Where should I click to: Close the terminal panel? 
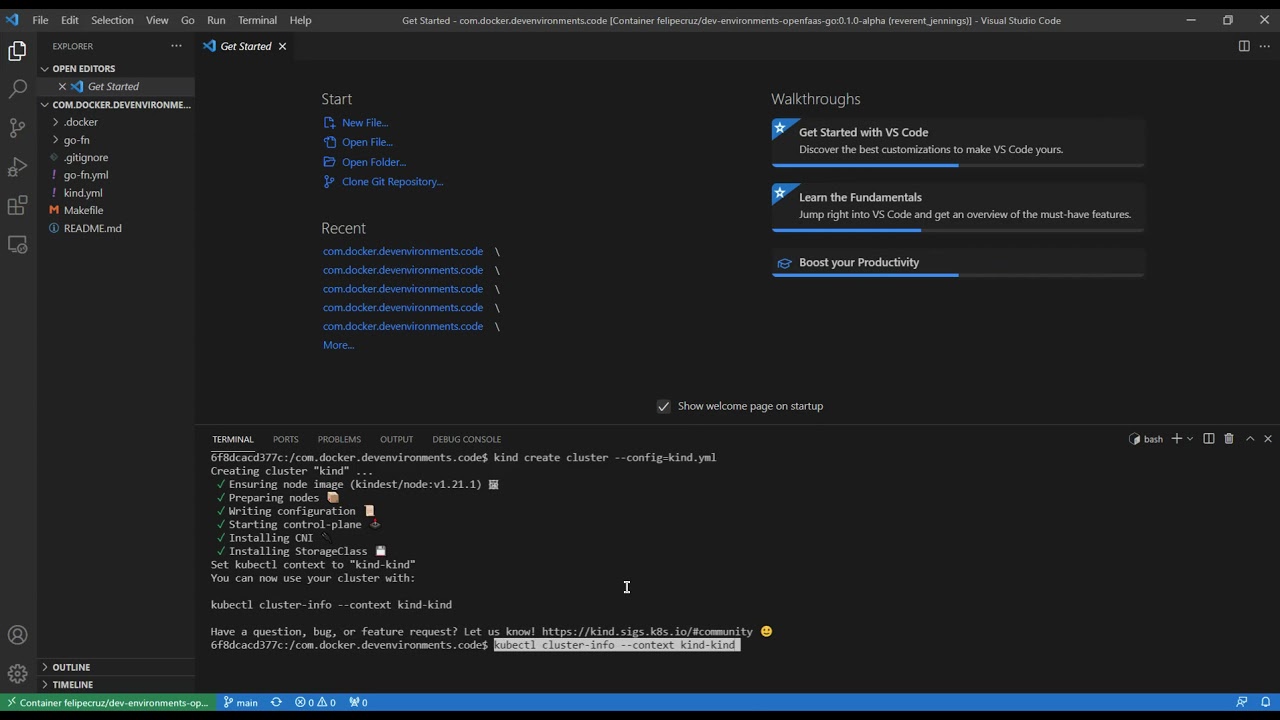[1268, 439]
